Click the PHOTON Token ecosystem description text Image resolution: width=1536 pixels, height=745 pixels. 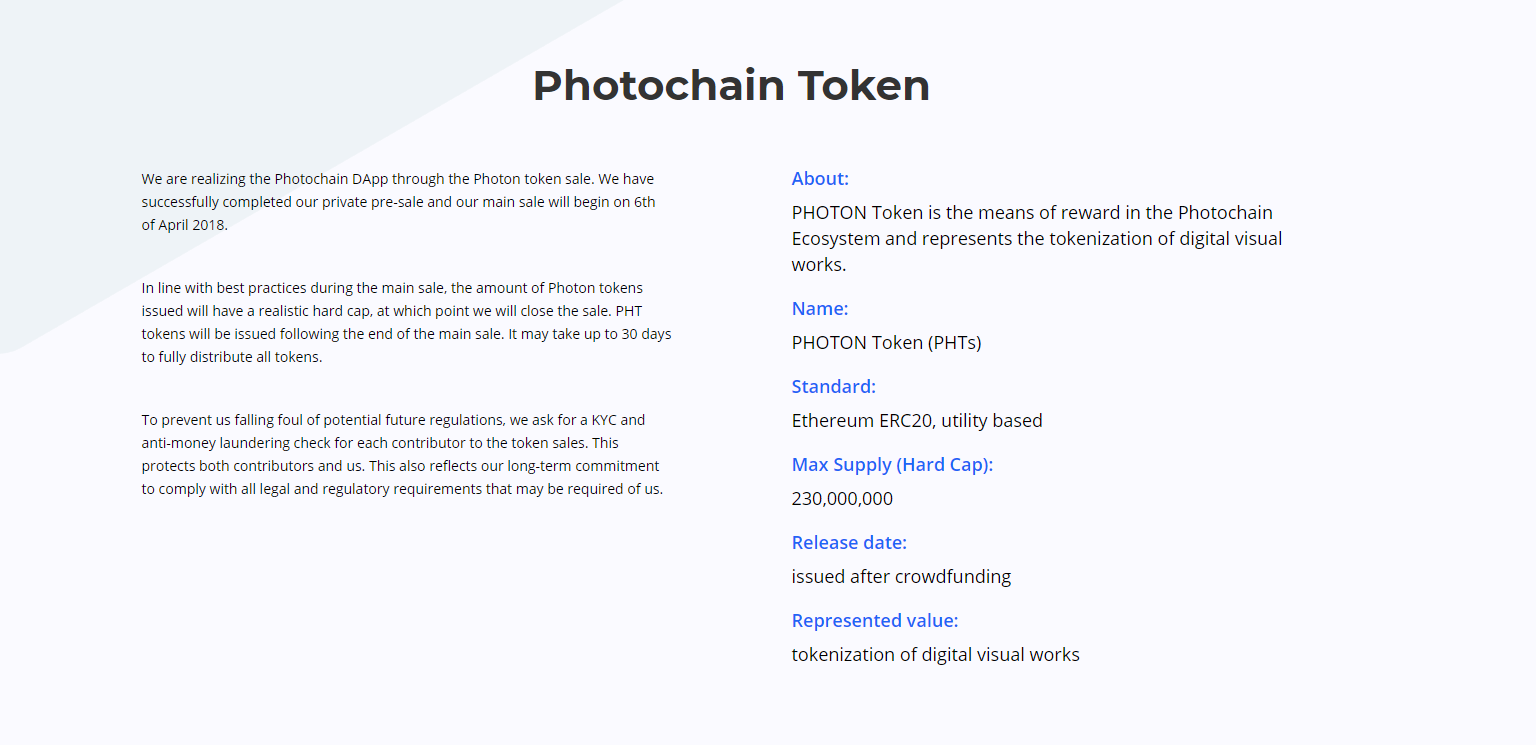tap(1036, 238)
